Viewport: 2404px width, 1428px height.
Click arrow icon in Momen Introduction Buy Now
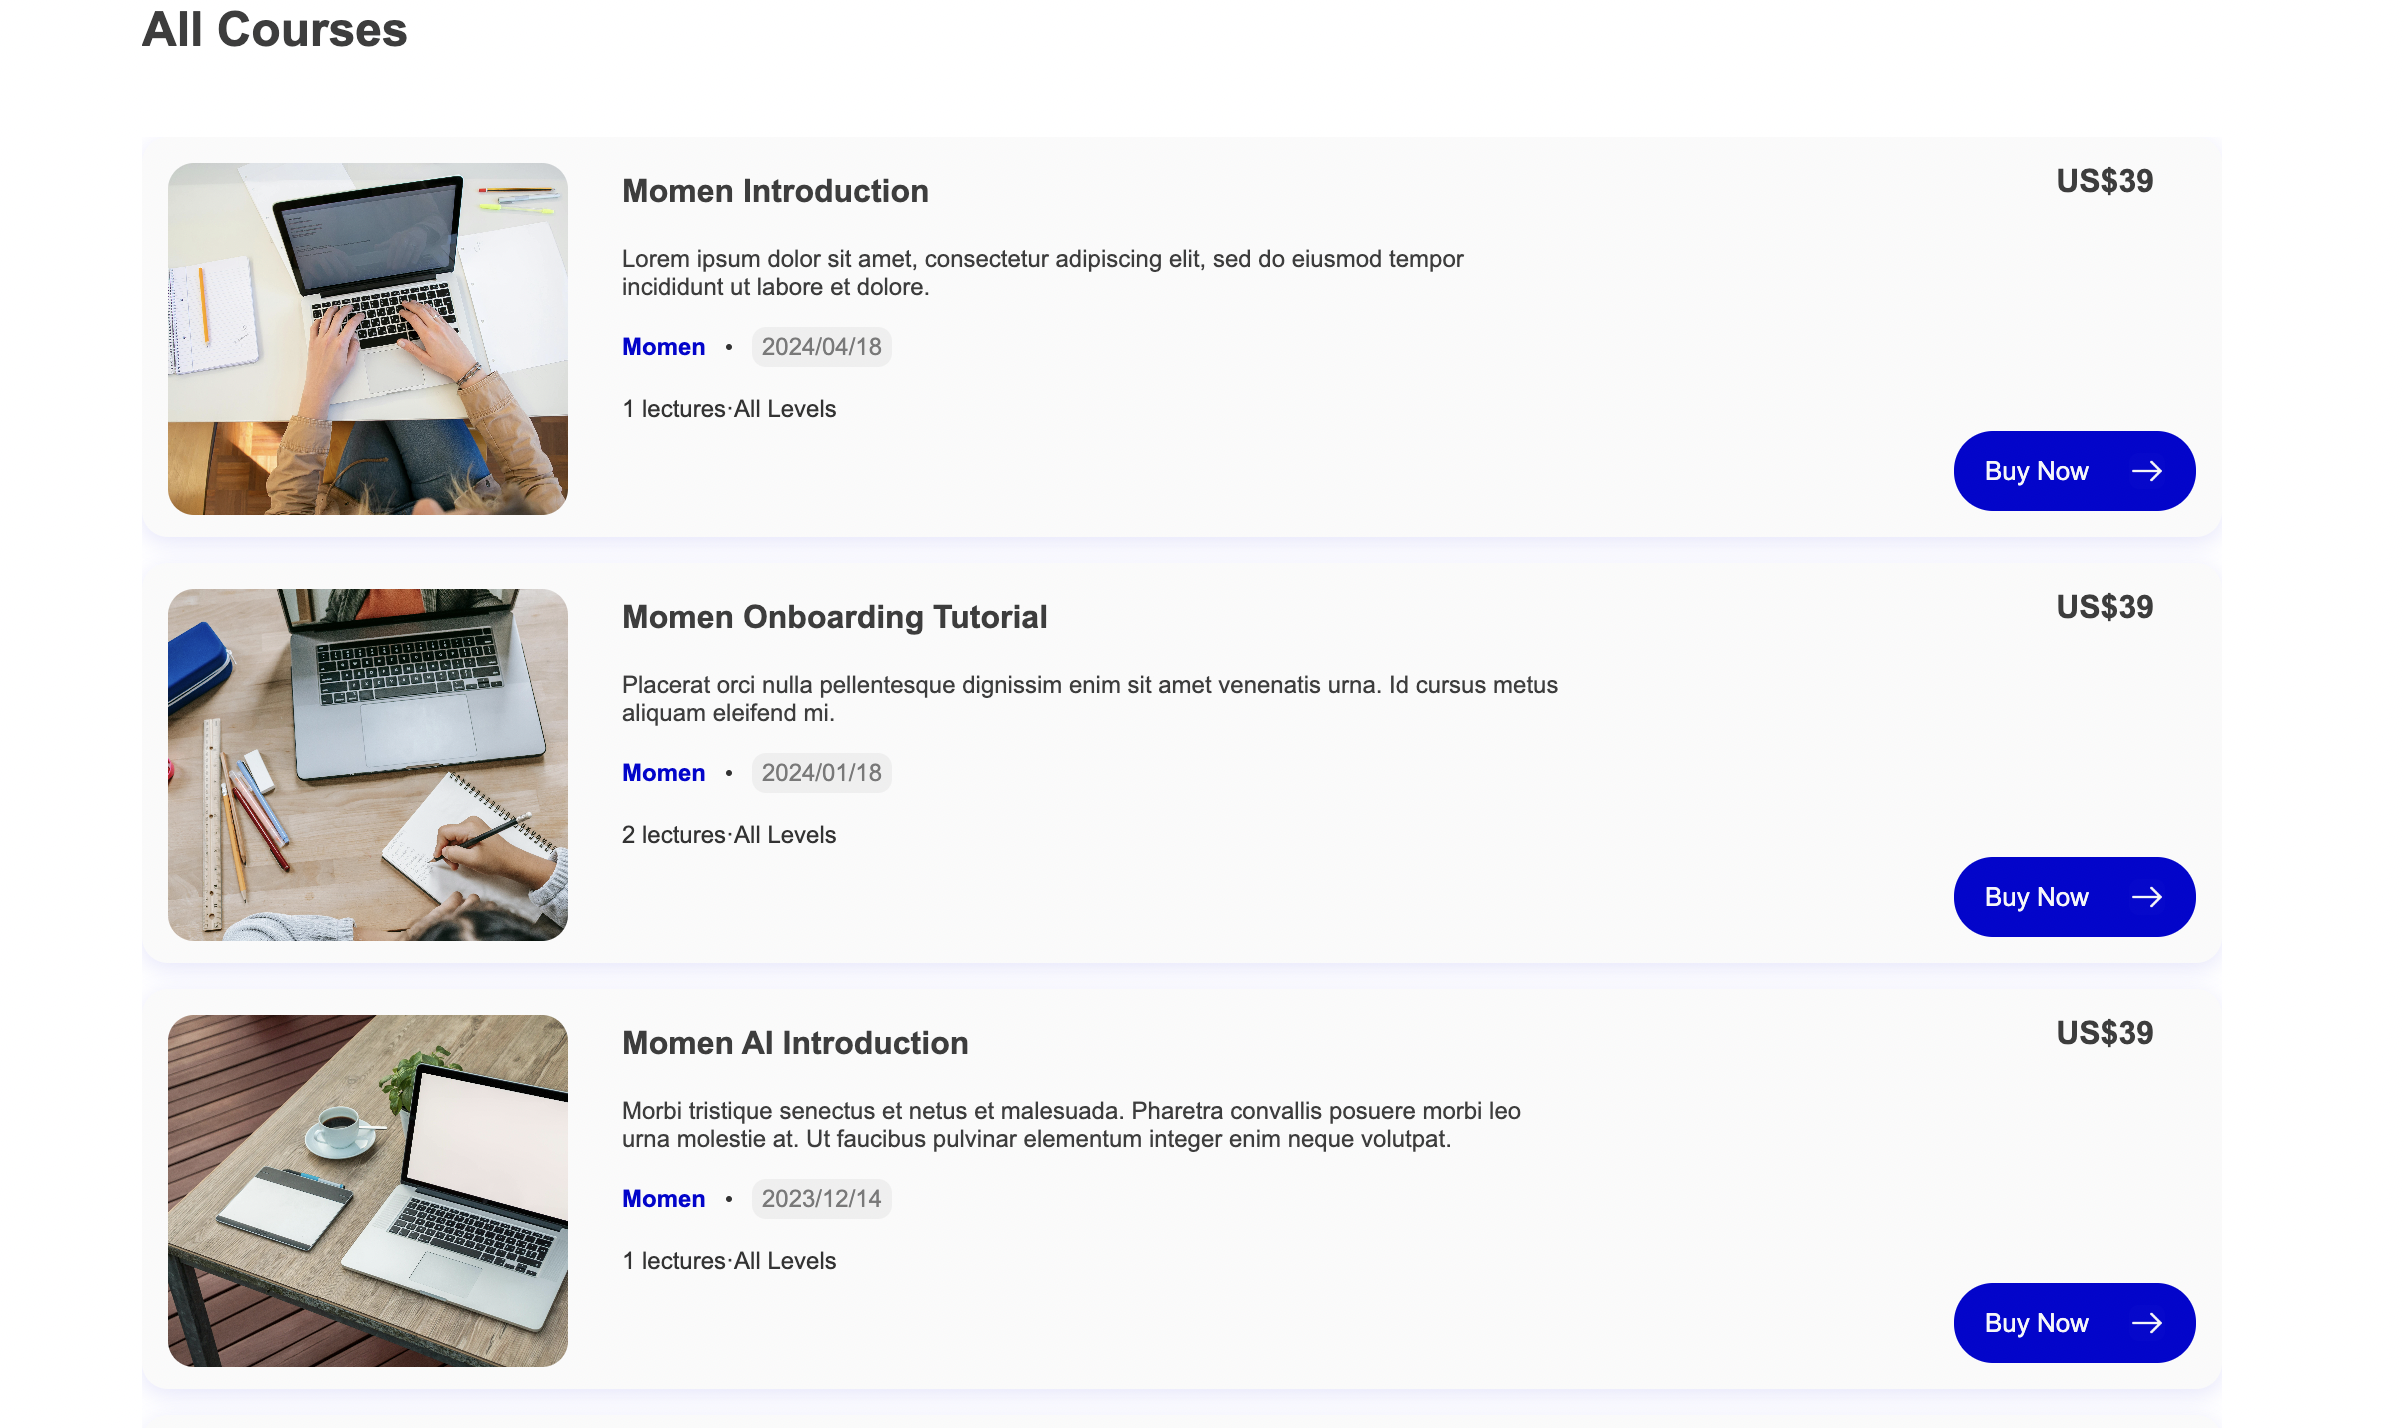(2146, 471)
